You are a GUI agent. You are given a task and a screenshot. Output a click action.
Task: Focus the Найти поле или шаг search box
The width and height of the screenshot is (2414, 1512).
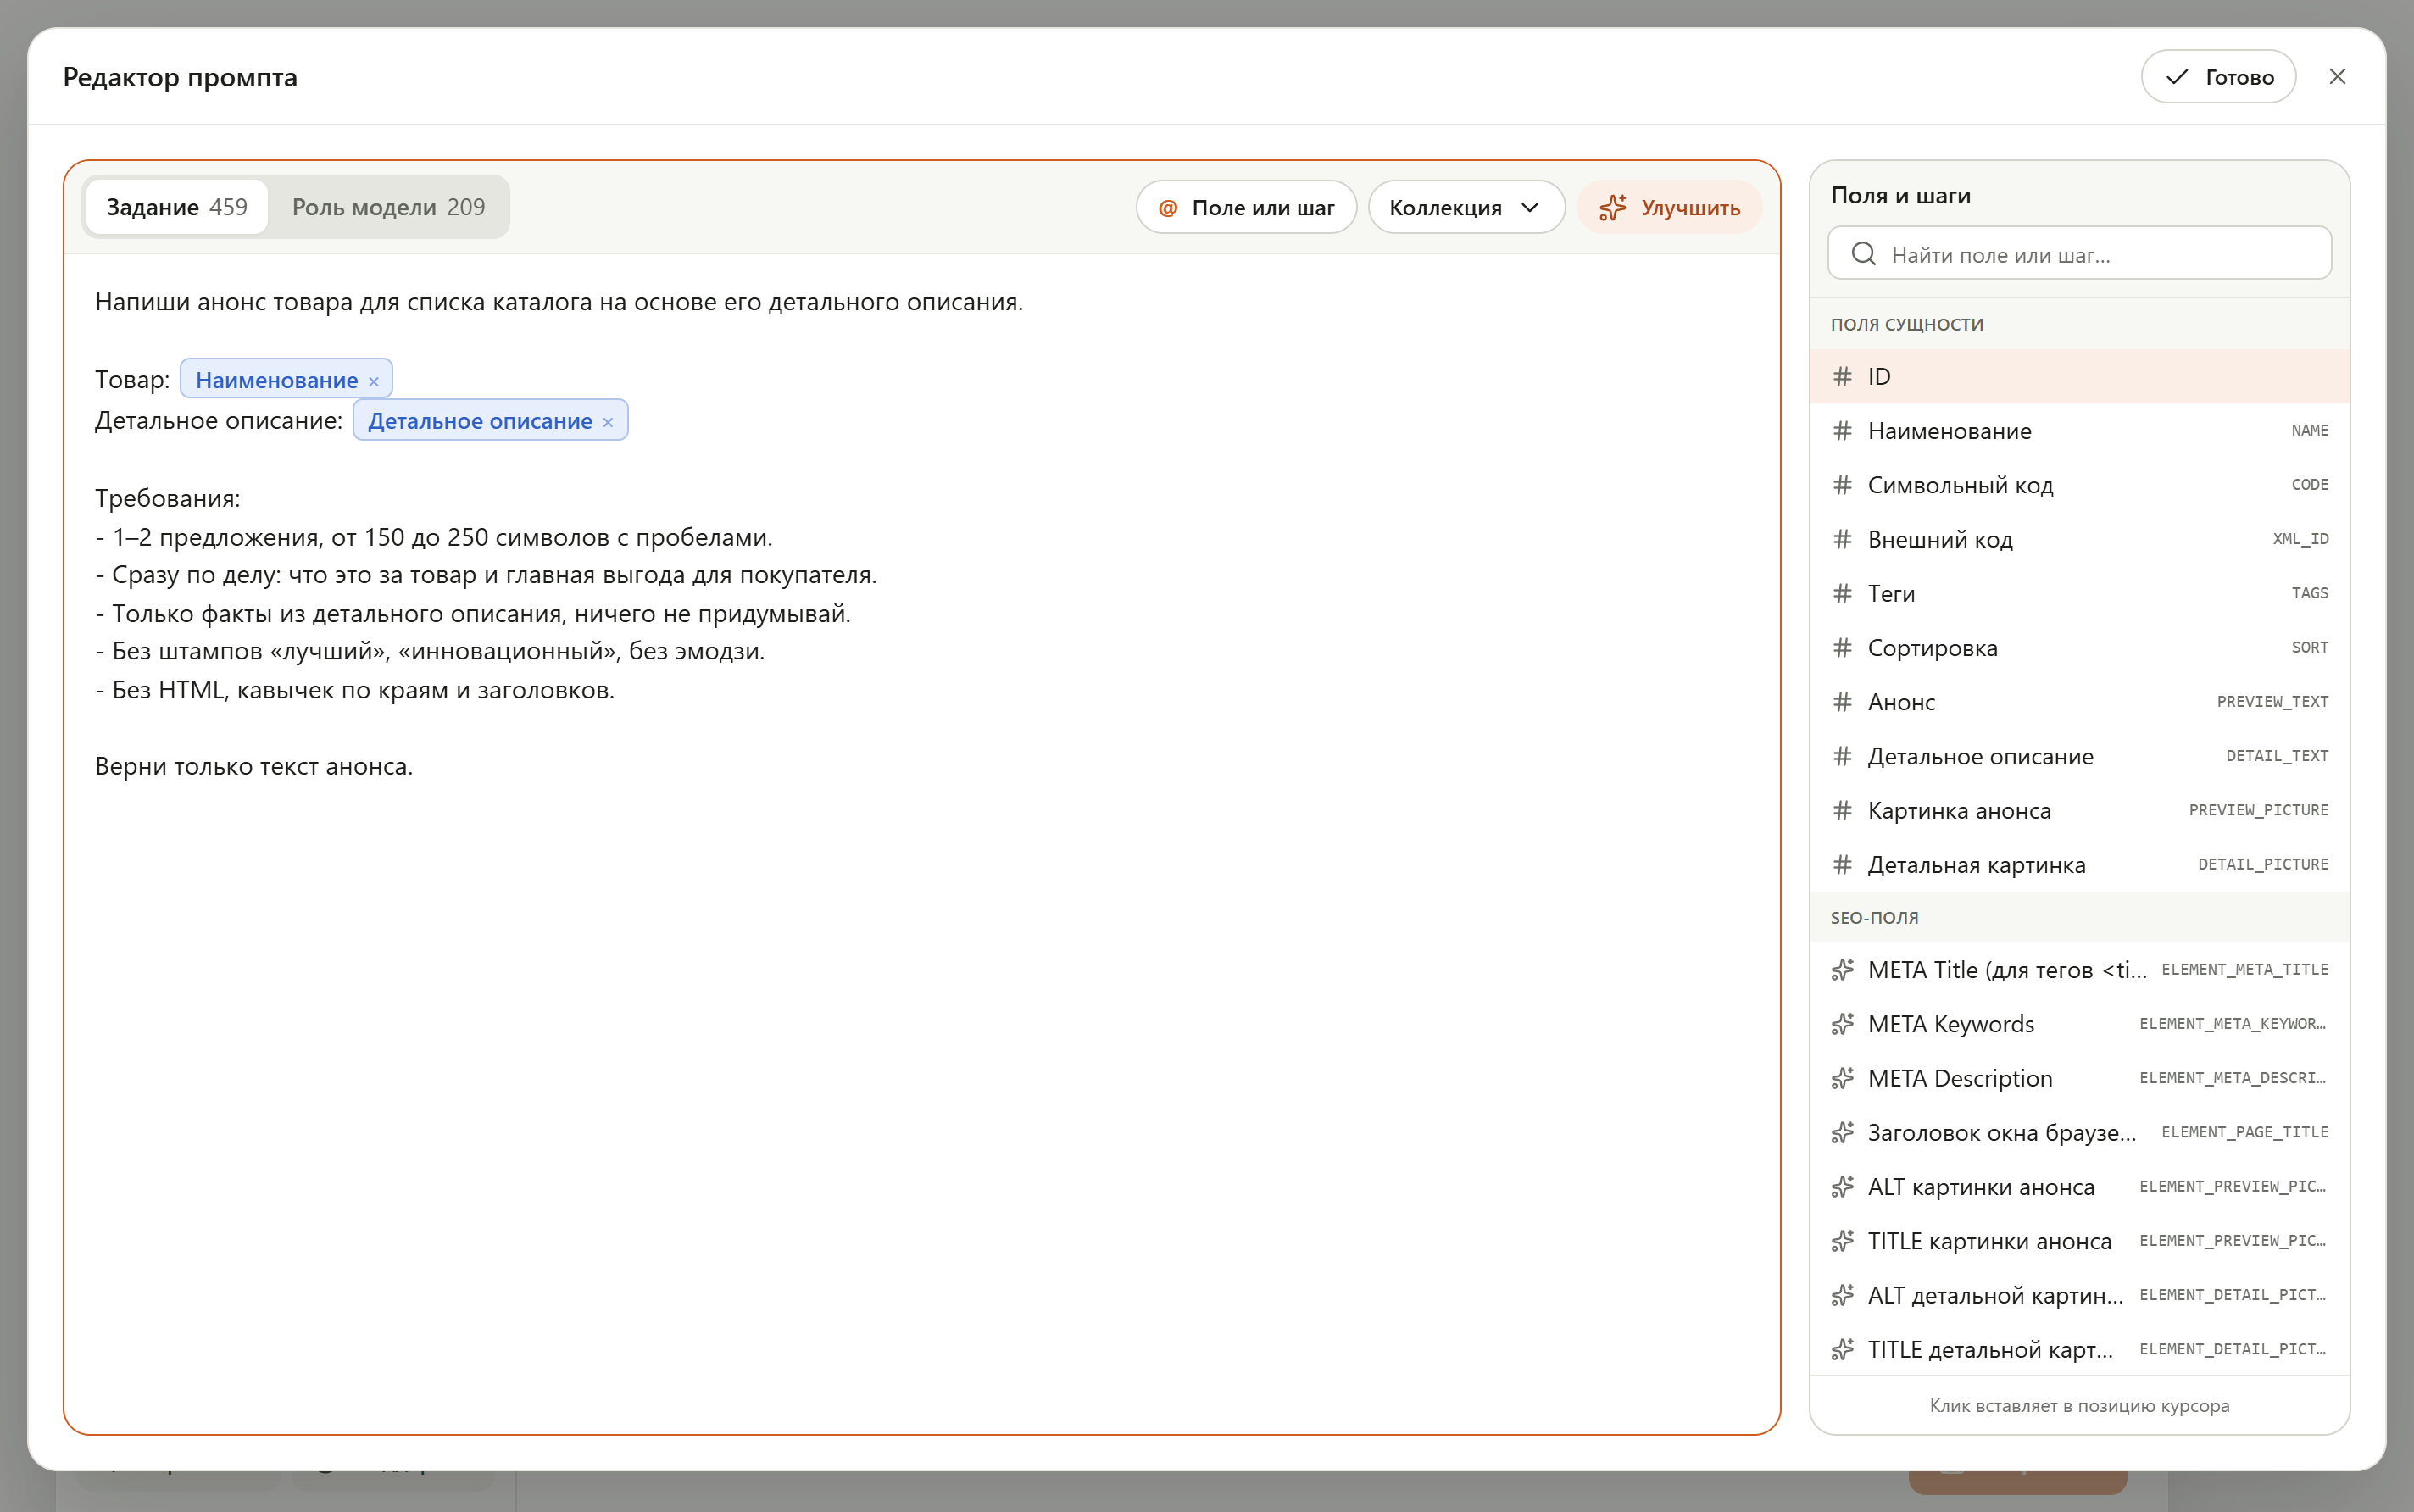2079,254
